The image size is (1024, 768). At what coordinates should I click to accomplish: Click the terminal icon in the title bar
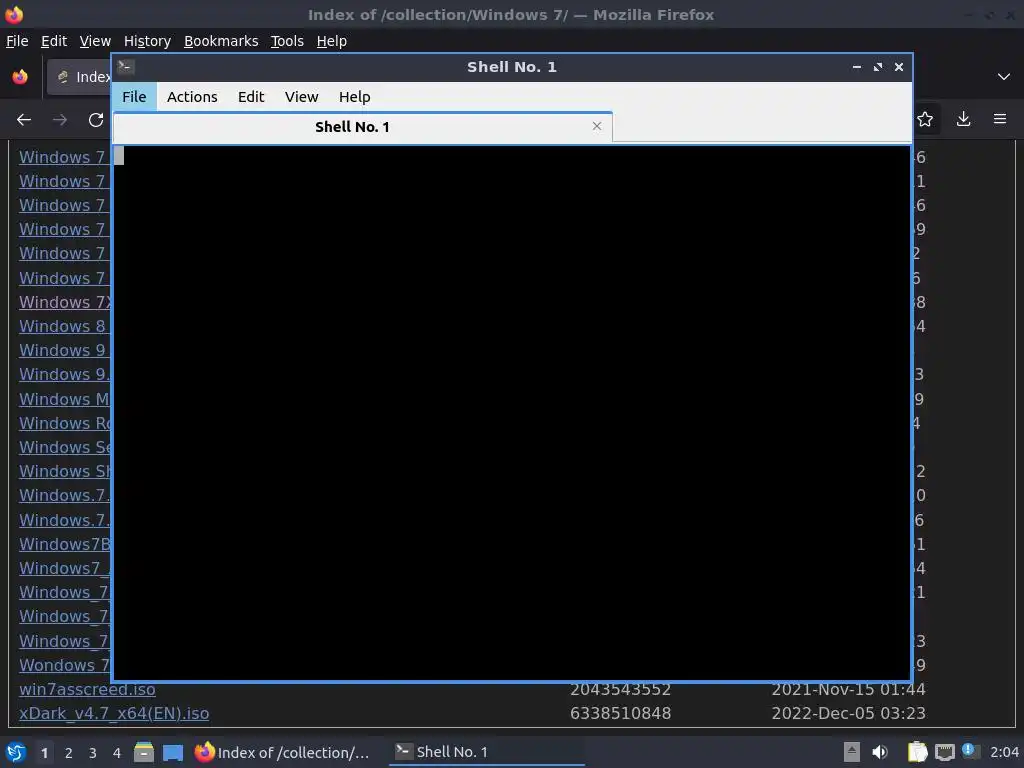click(x=125, y=66)
